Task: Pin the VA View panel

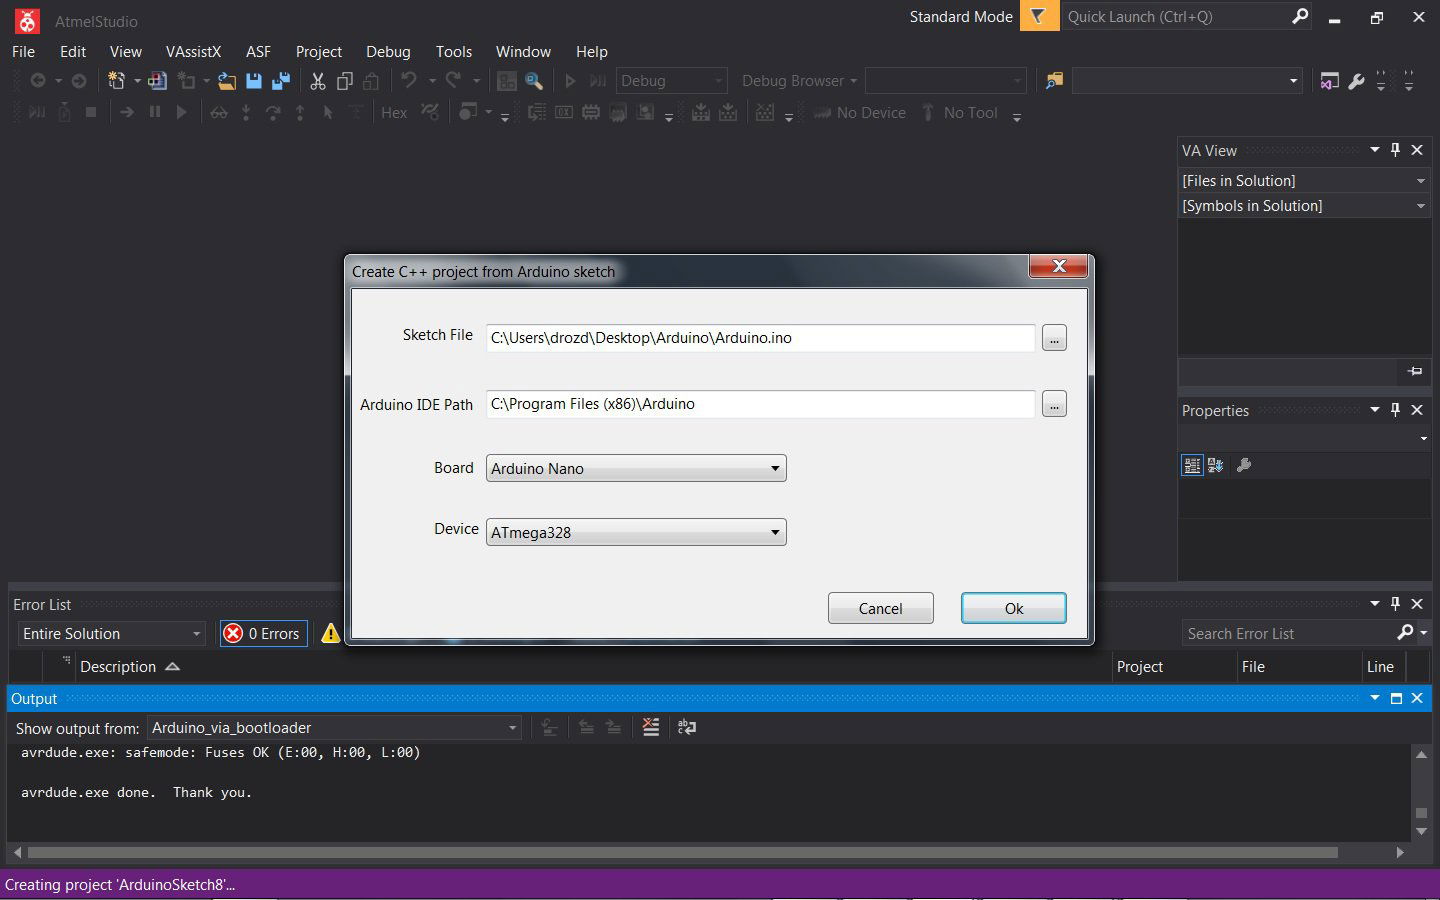Action: click(1396, 150)
